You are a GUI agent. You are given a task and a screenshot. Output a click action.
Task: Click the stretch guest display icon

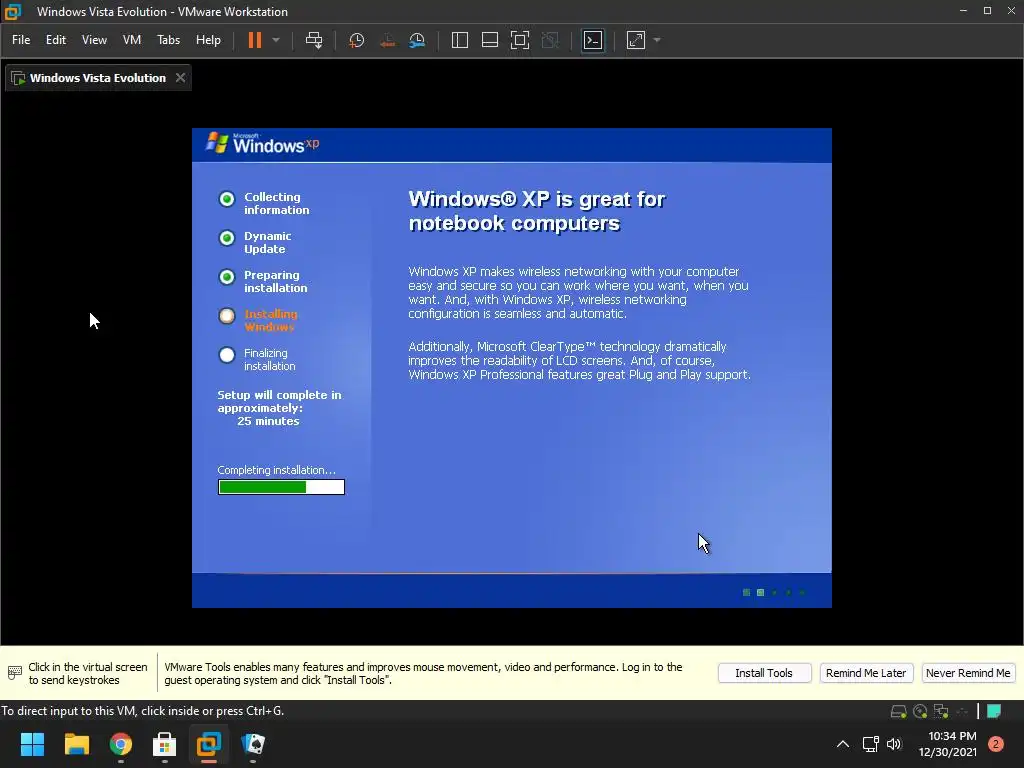636,40
